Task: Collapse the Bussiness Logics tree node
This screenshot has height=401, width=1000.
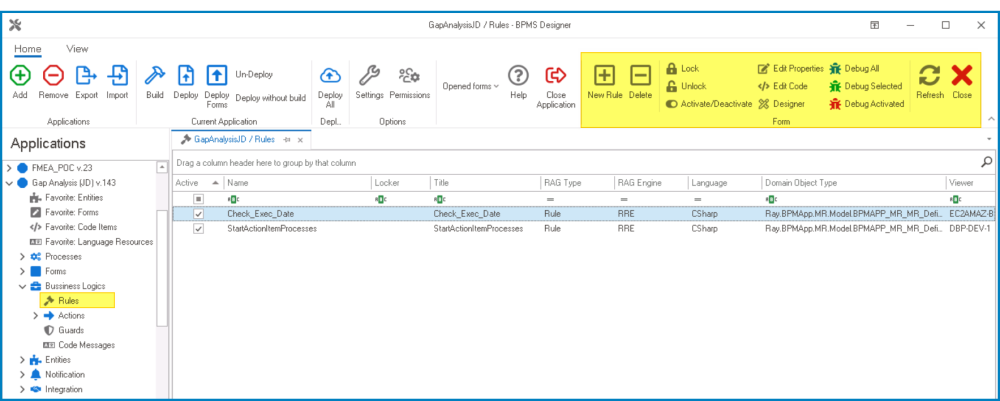Action: [23, 286]
